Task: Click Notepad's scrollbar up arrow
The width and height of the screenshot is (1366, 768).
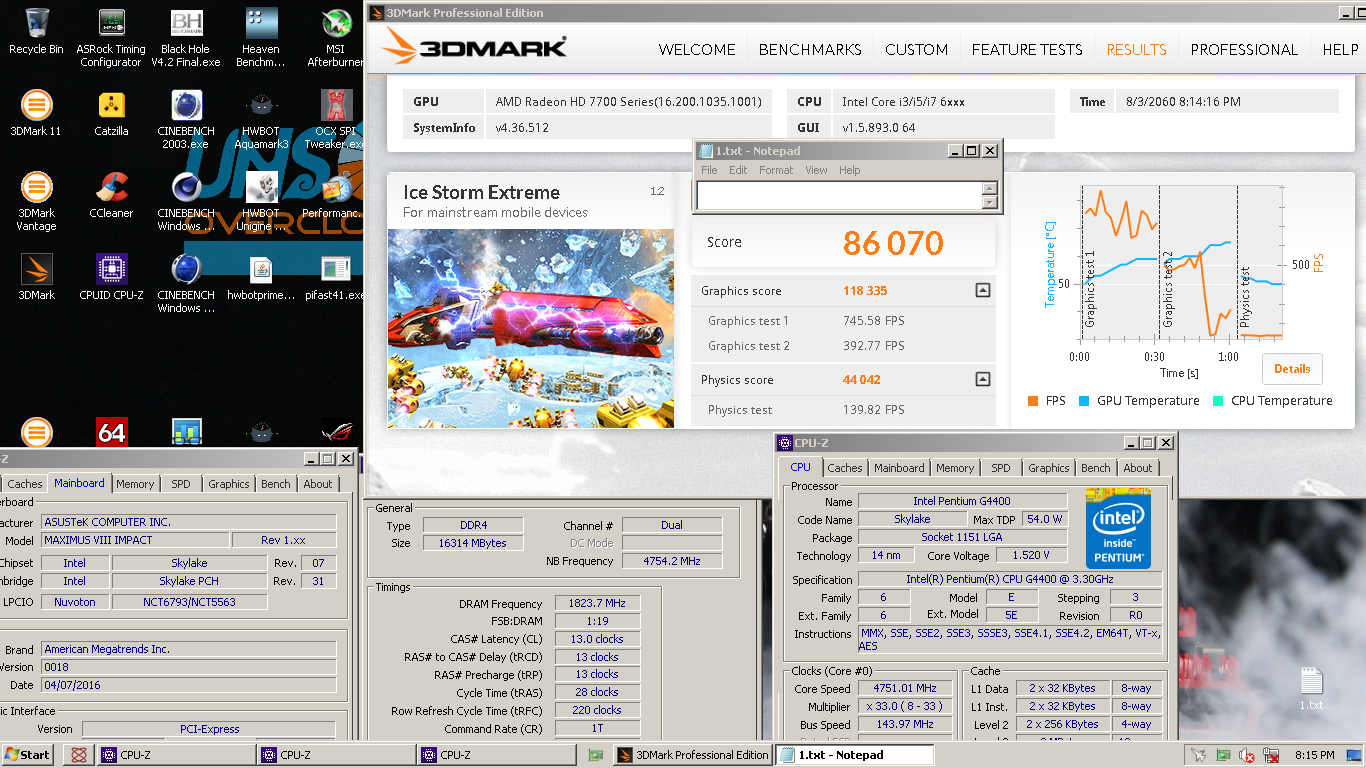Action: click(x=990, y=188)
